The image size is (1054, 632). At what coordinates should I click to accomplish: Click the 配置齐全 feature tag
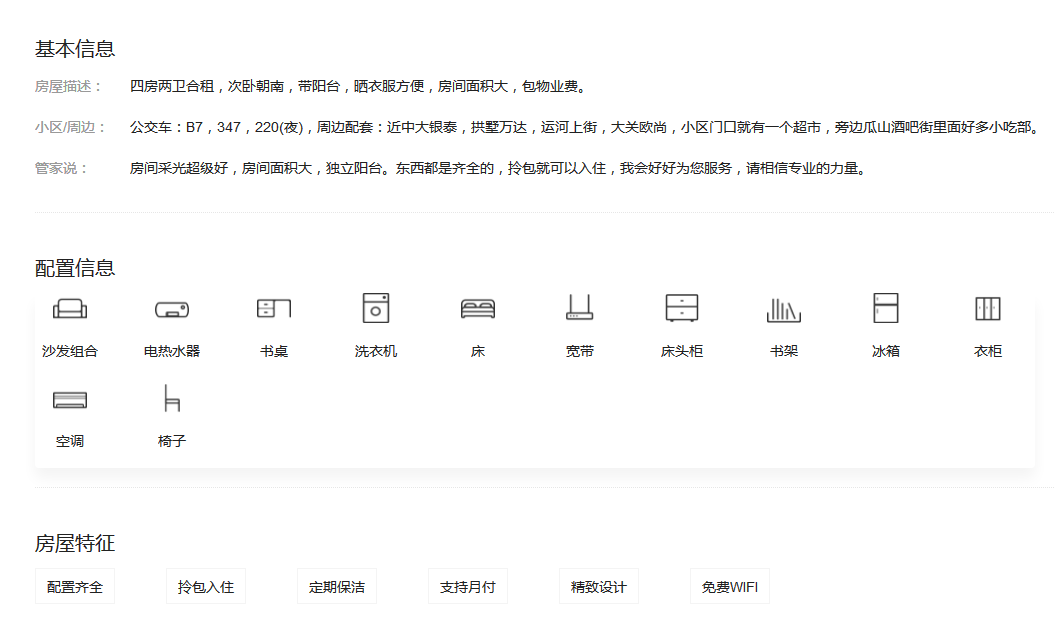75,587
